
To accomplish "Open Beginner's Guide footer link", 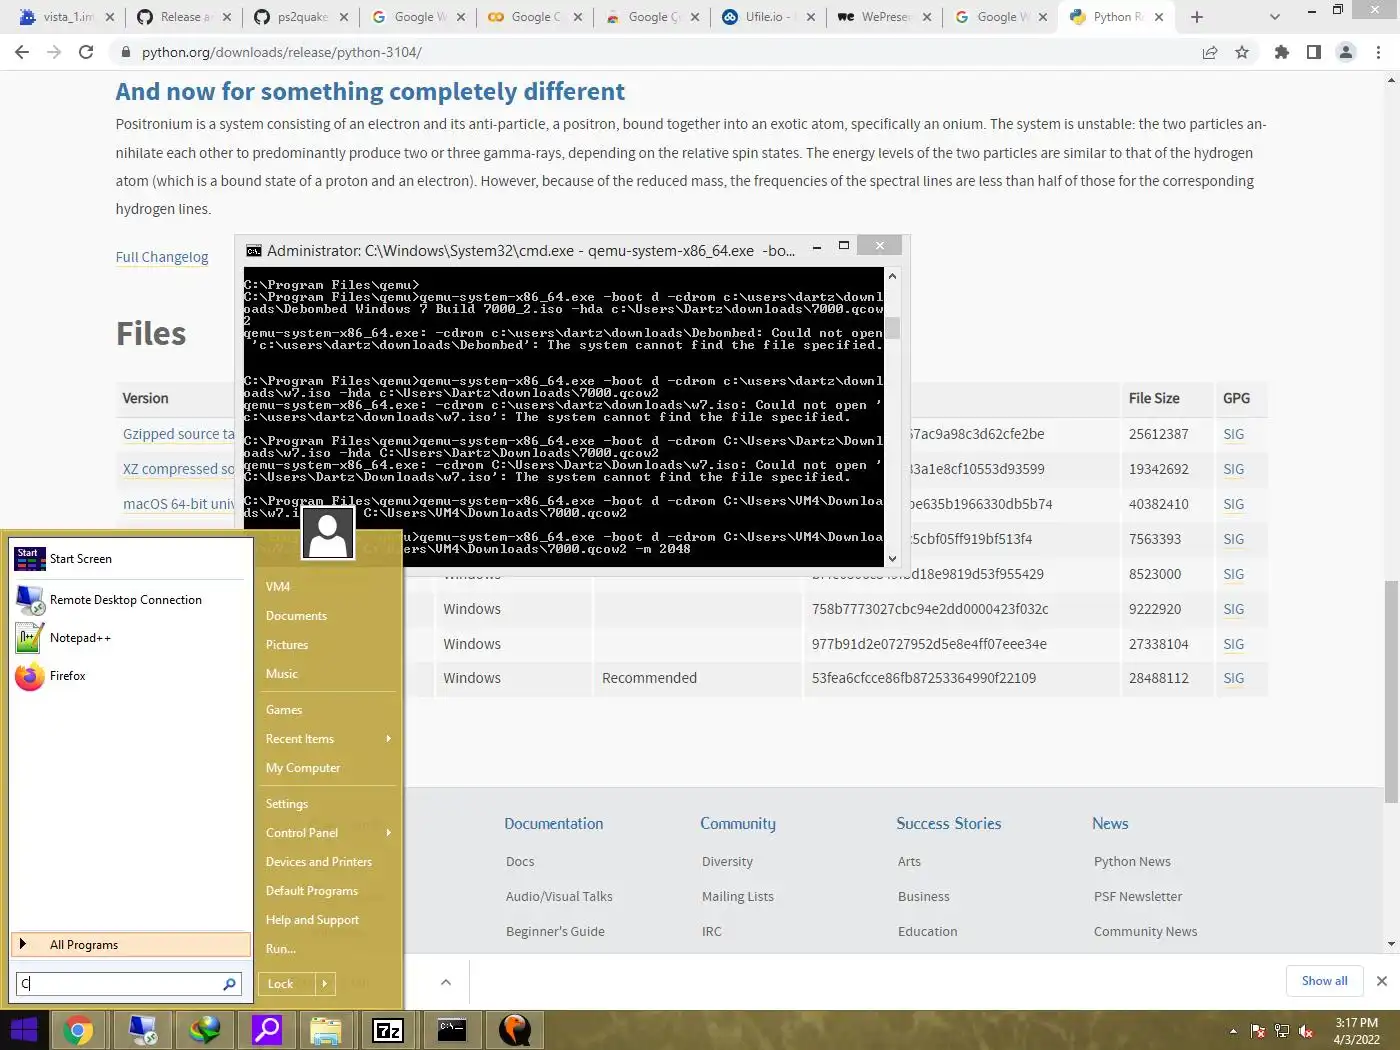I will tap(555, 932).
